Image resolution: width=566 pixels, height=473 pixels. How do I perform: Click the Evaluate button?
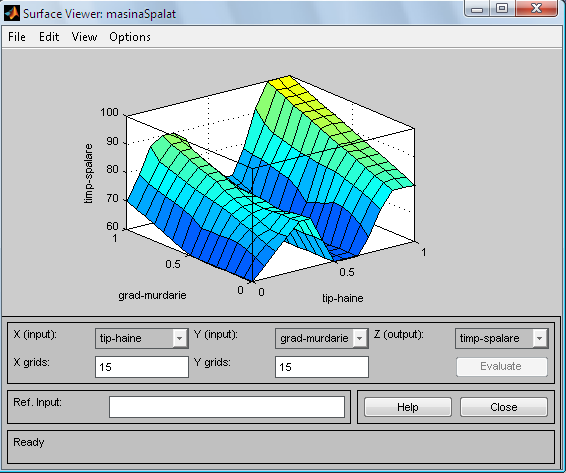click(x=502, y=366)
